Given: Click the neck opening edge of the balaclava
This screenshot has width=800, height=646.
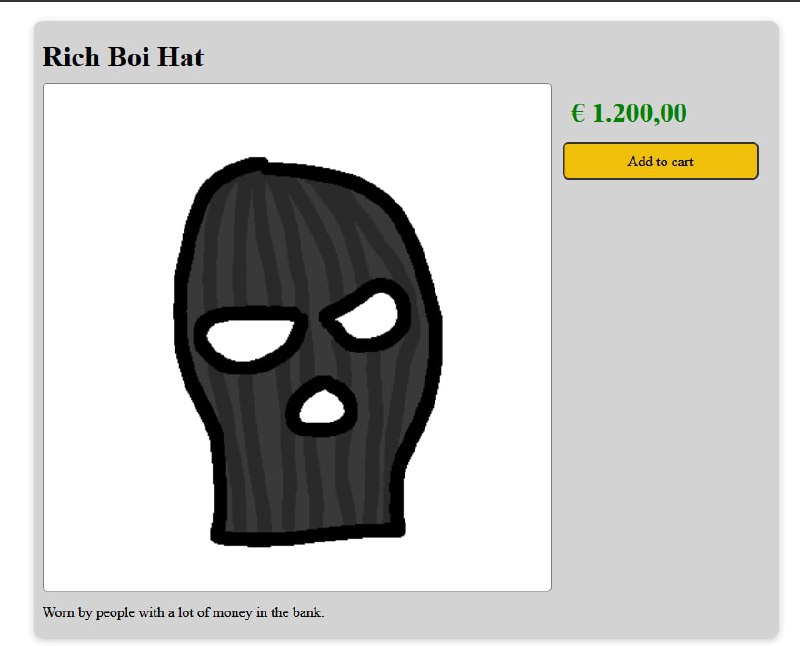Looking at the screenshot, I should pyautogui.click(x=308, y=534).
